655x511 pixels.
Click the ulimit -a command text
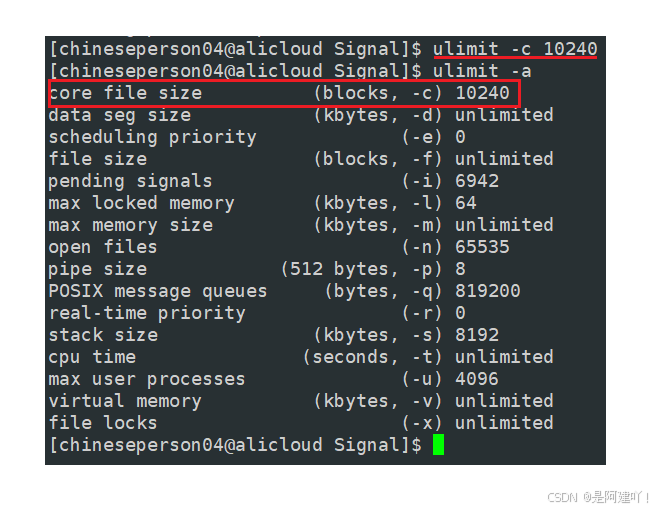pos(482,71)
